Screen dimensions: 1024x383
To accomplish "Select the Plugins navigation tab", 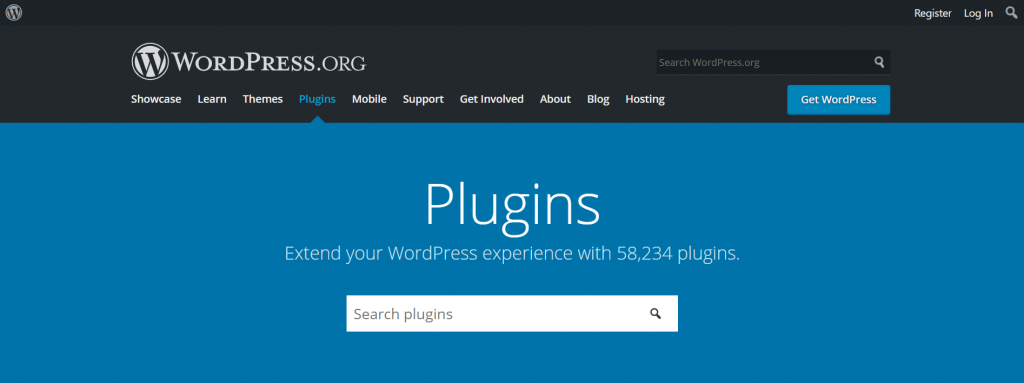I will point(317,99).
